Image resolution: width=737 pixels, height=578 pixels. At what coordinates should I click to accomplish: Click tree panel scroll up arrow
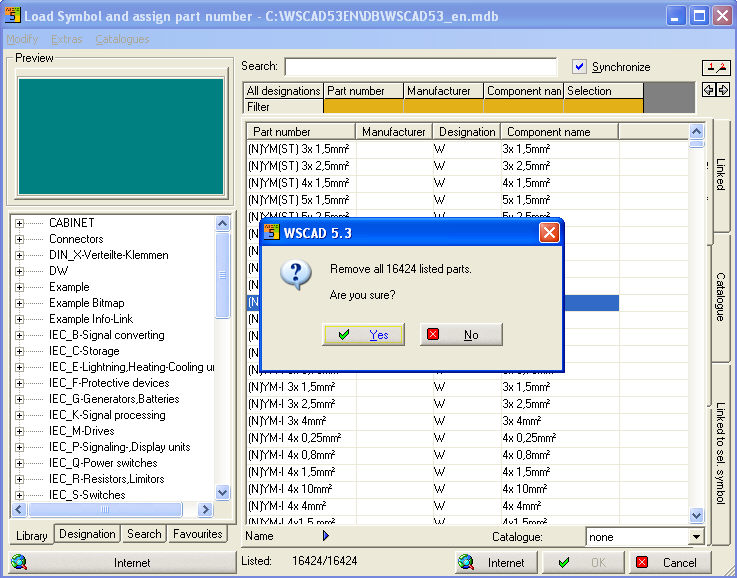pyautogui.click(x=222, y=223)
